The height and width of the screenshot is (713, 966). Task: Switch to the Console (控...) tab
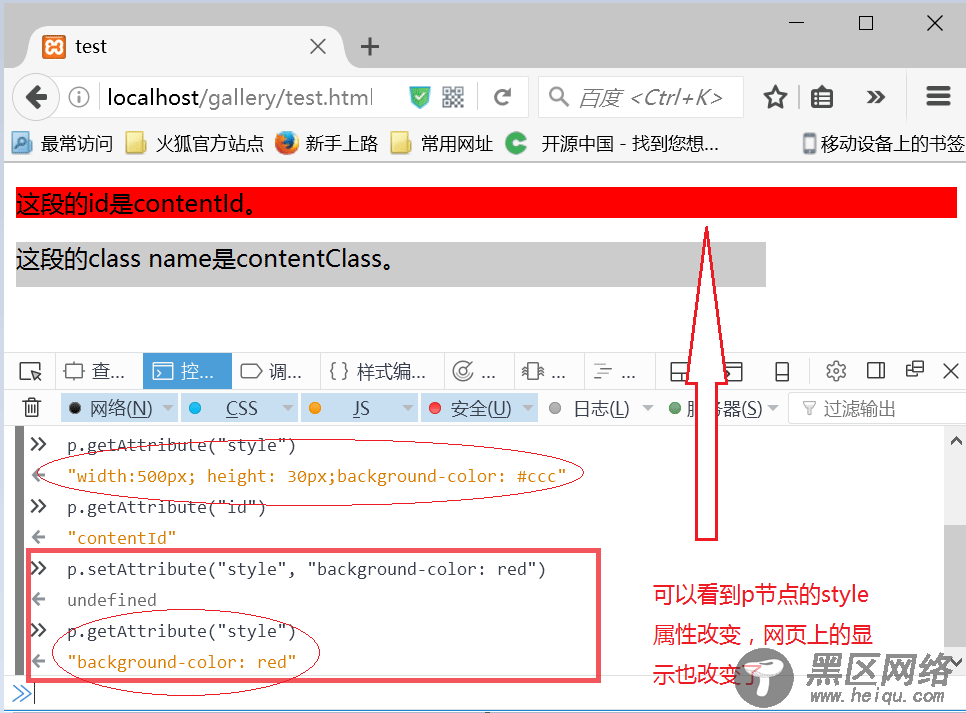(x=187, y=371)
